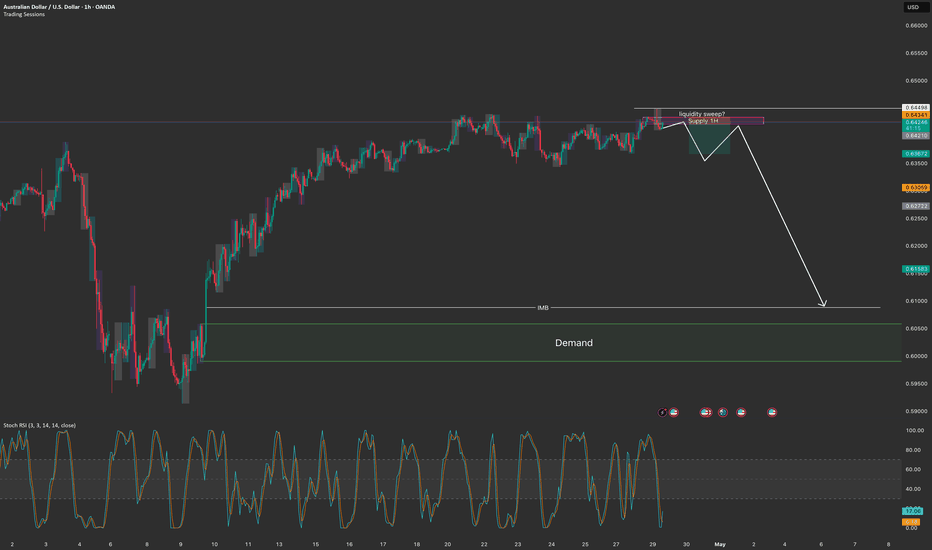The image size is (932, 550).
Task: Click 80.00 on the Stoch RSI scale
Action: pyautogui.click(x=914, y=450)
